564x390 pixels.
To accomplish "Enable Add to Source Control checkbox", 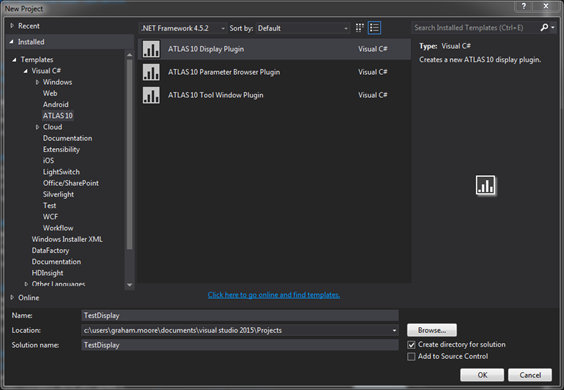I will [411, 357].
